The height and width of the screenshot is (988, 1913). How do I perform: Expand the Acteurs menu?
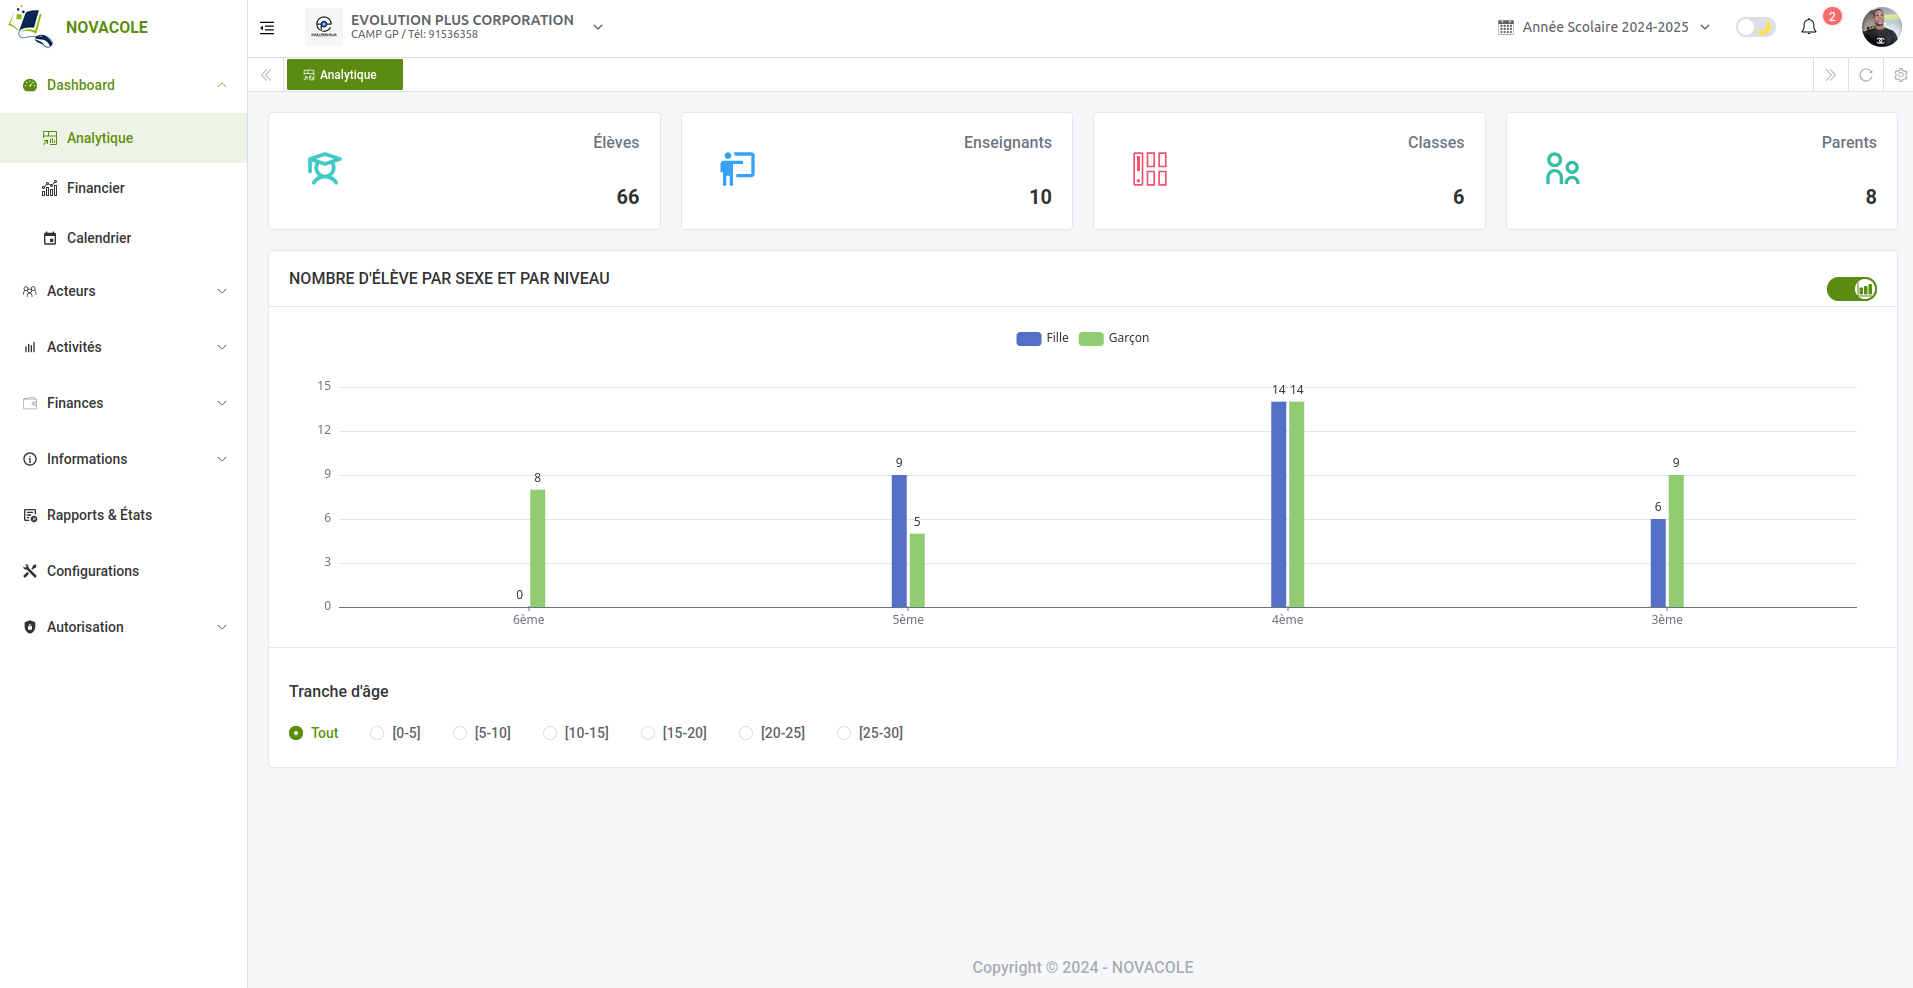click(123, 291)
